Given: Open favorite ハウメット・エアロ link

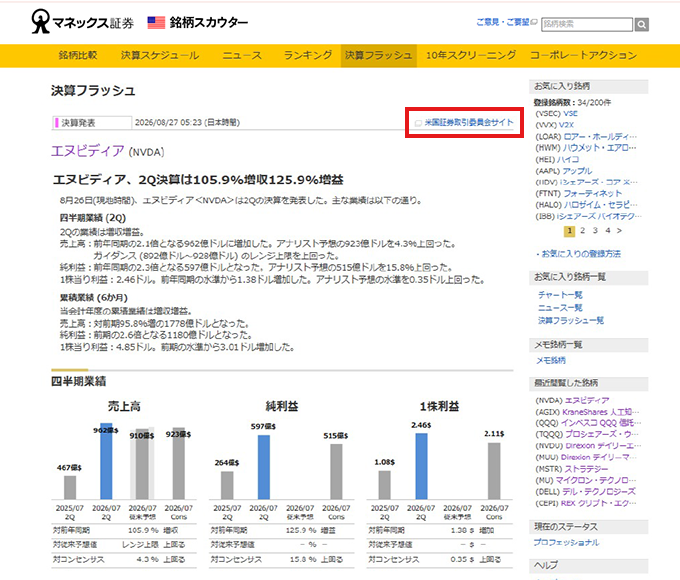Looking at the screenshot, I should point(600,148).
